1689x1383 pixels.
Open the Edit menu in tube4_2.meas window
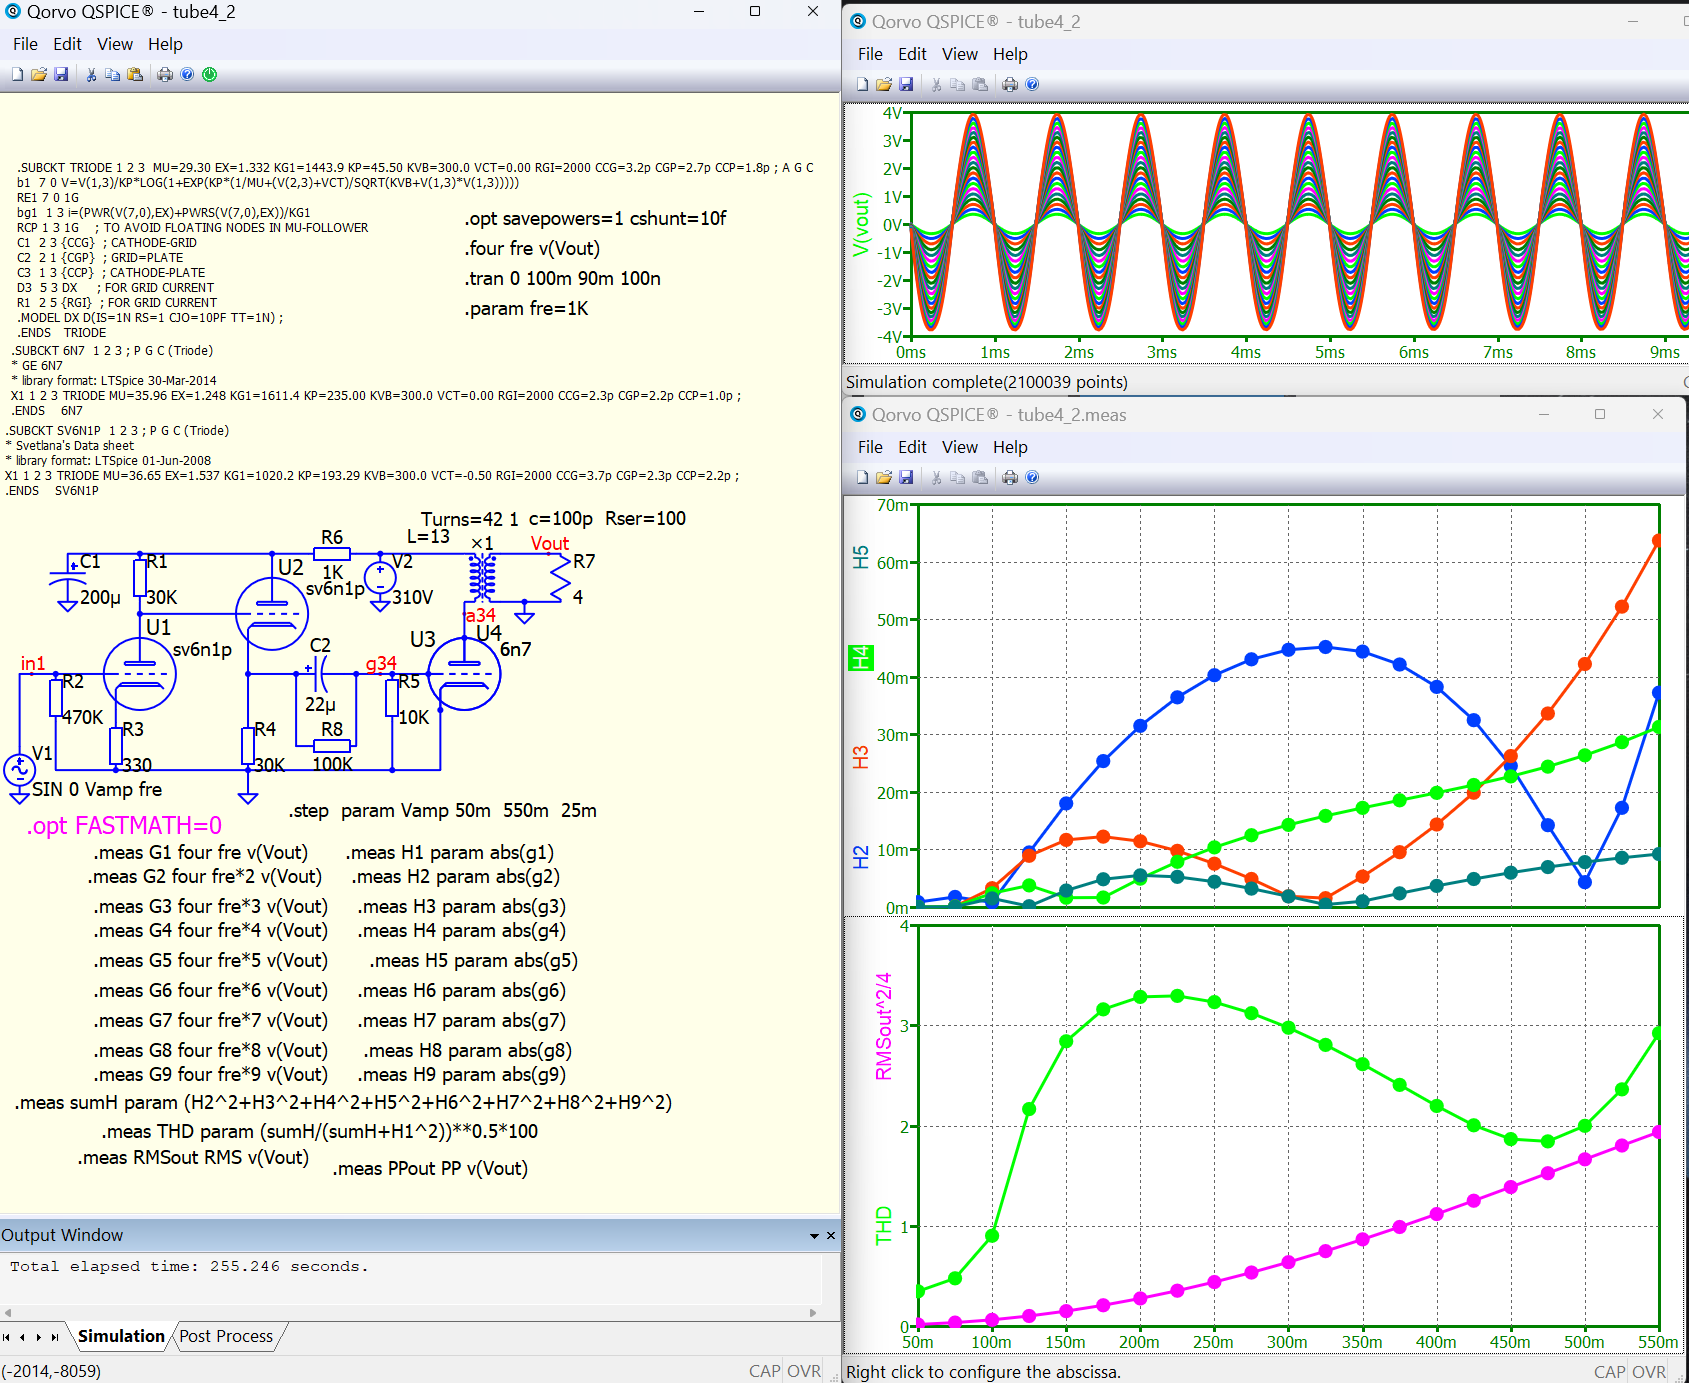(911, 447)
